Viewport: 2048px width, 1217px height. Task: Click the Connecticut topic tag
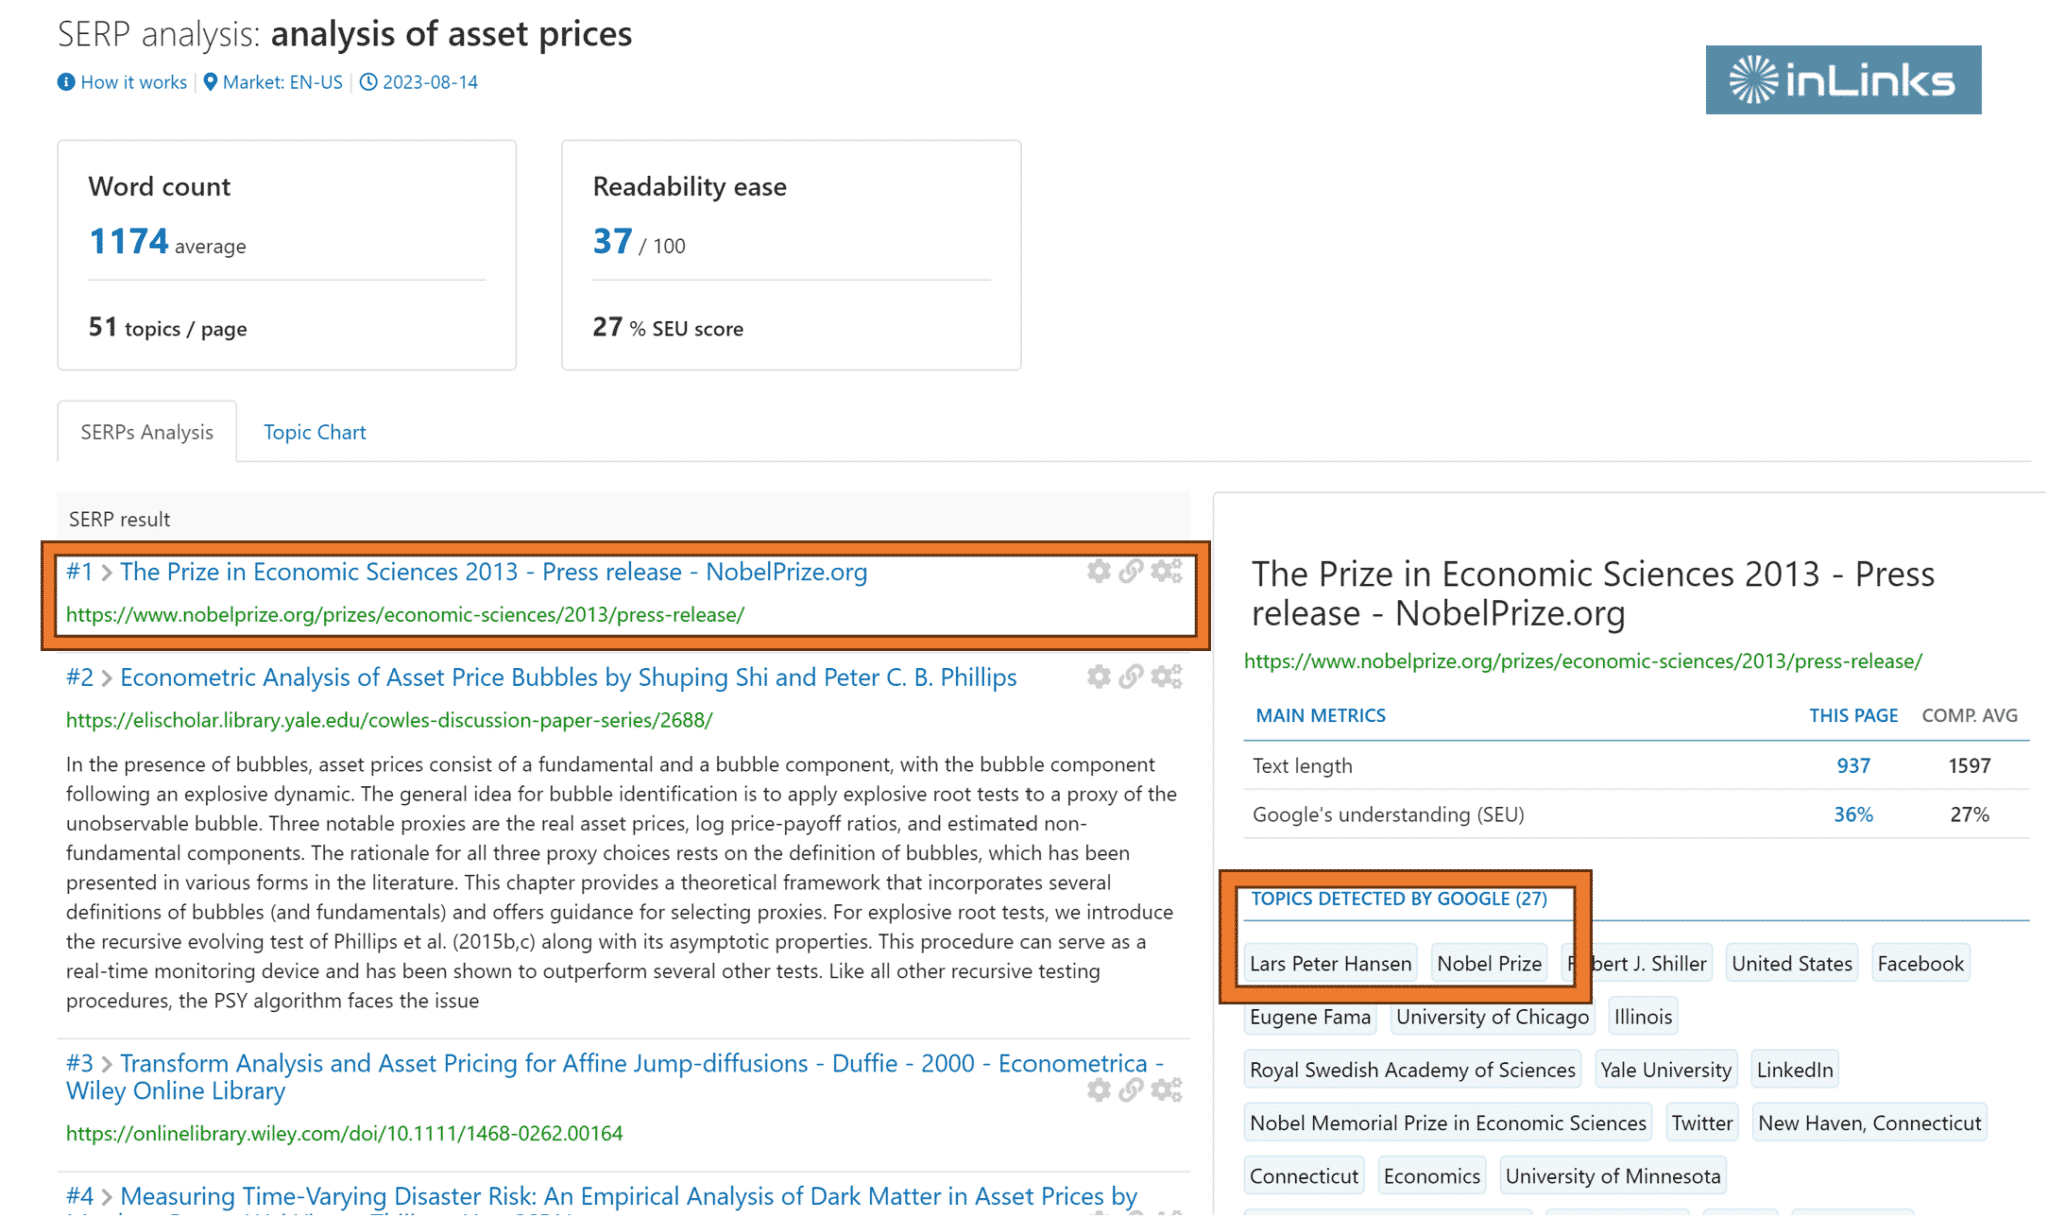click(x=1304, y=1175)
